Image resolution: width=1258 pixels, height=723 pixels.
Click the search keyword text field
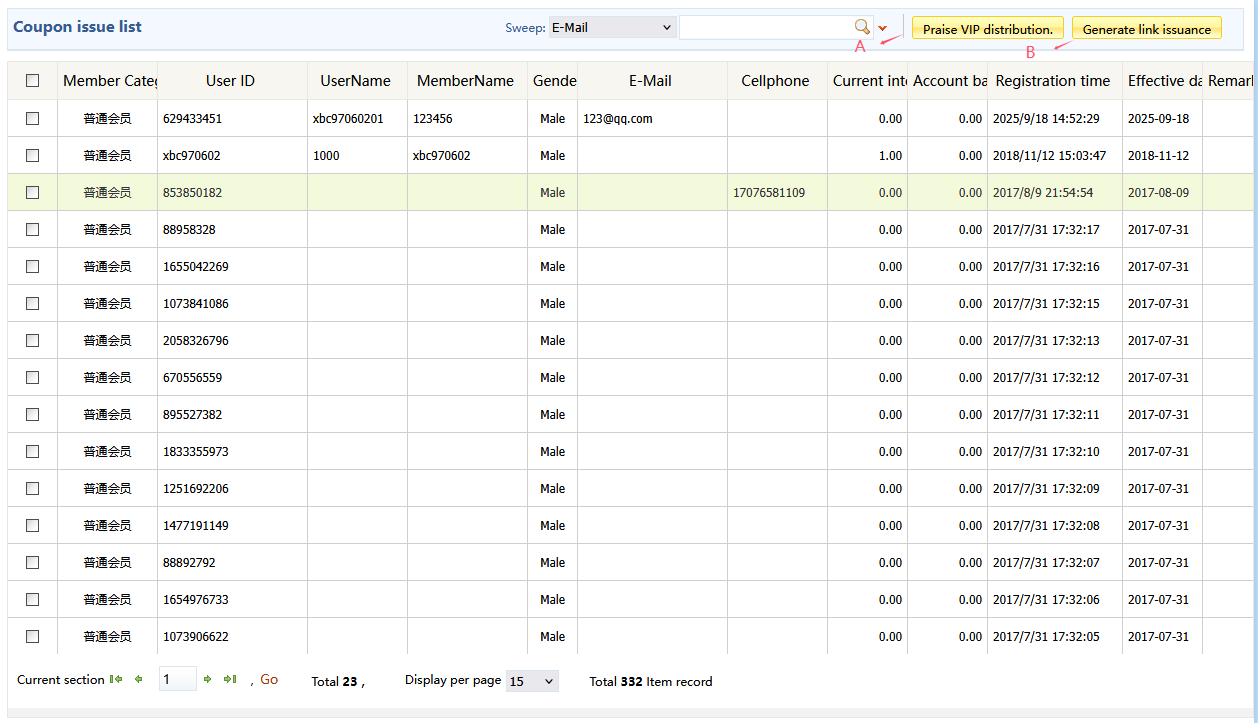pos(765,28)
